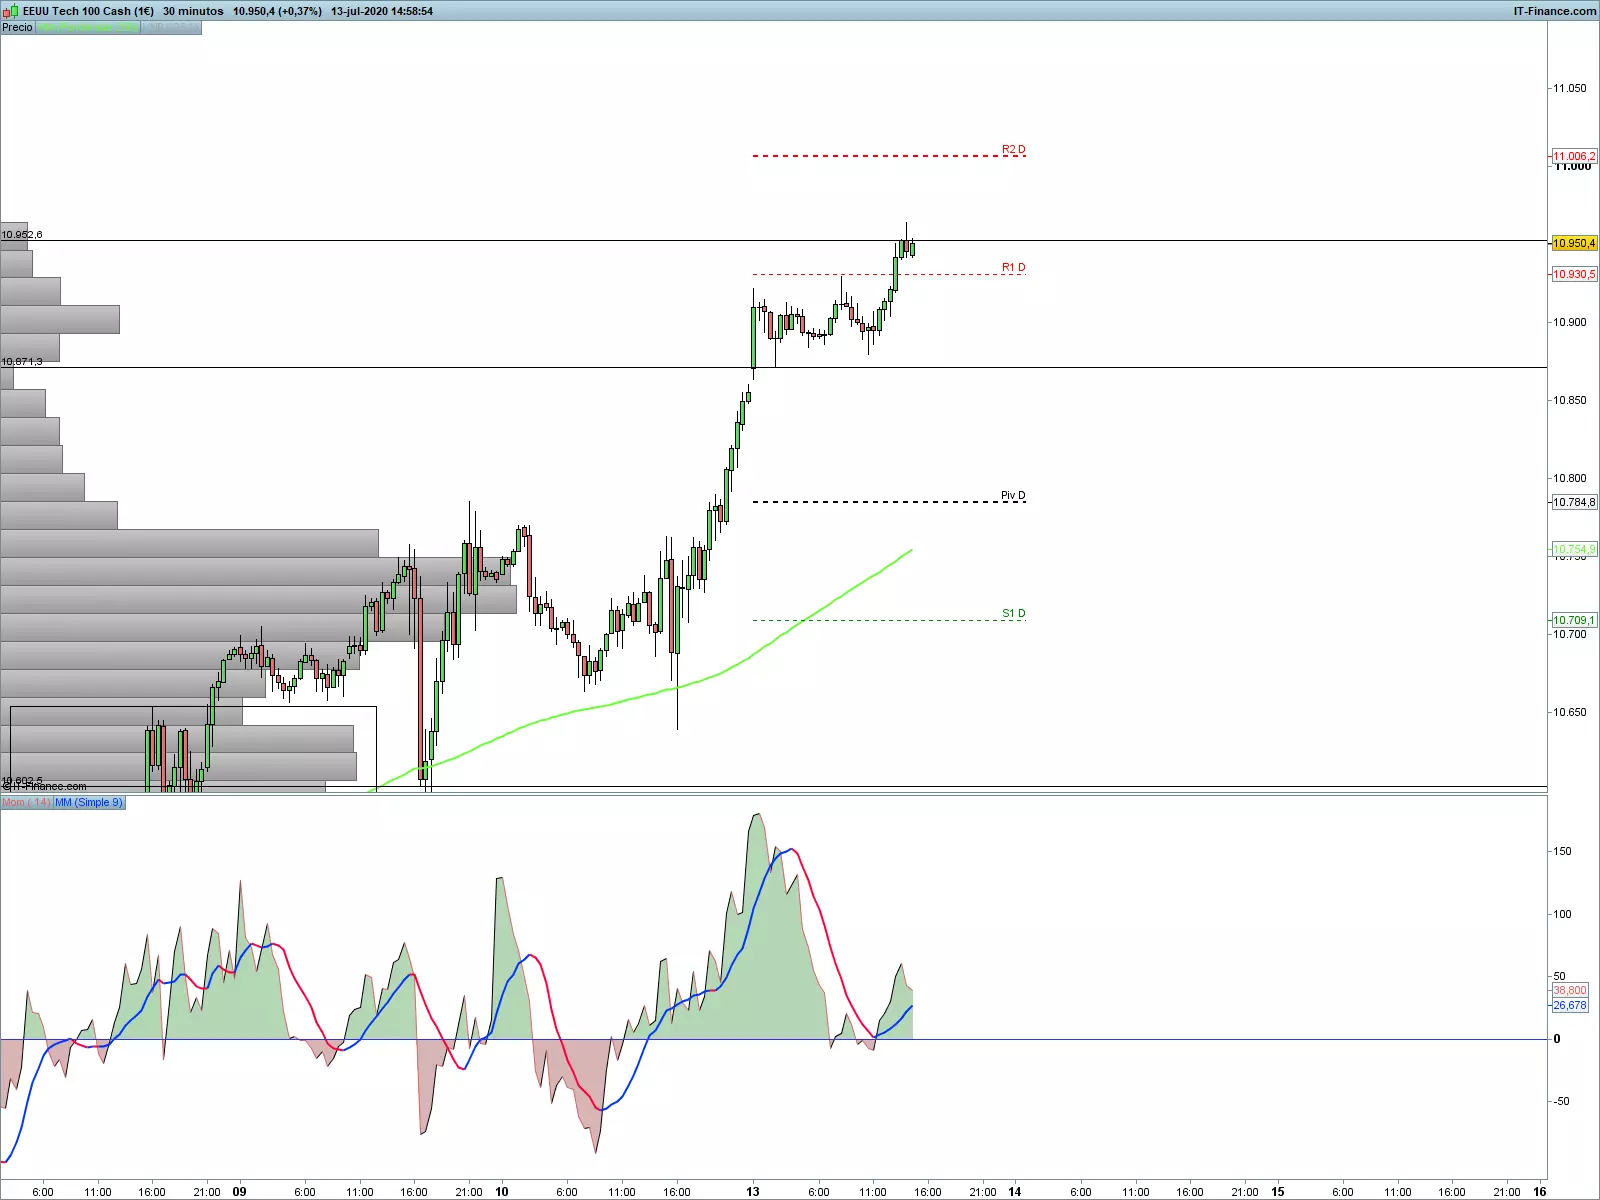Click the 150 momentum axis label
This screenshot has width=1600, height=1200.
[1562, 851]
